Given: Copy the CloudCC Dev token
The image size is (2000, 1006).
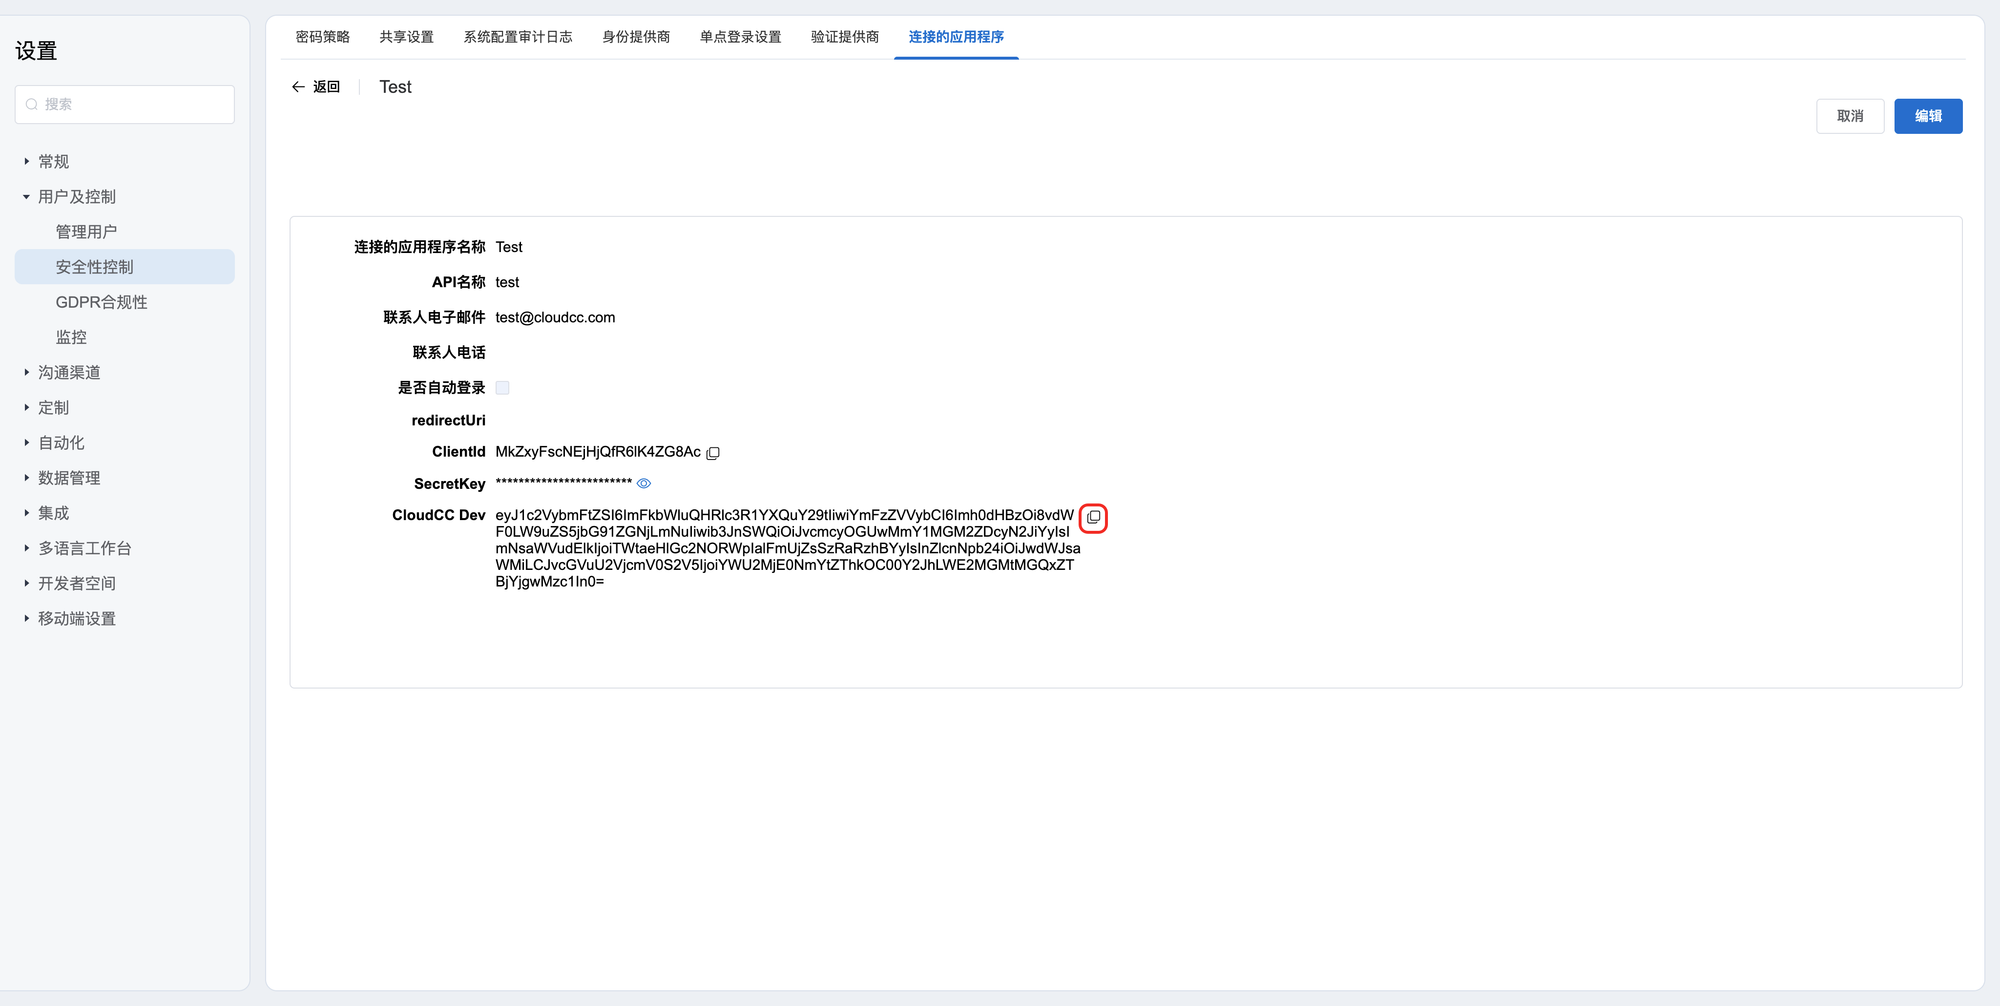Looking at the screenshot, I should pos(1093,518).
